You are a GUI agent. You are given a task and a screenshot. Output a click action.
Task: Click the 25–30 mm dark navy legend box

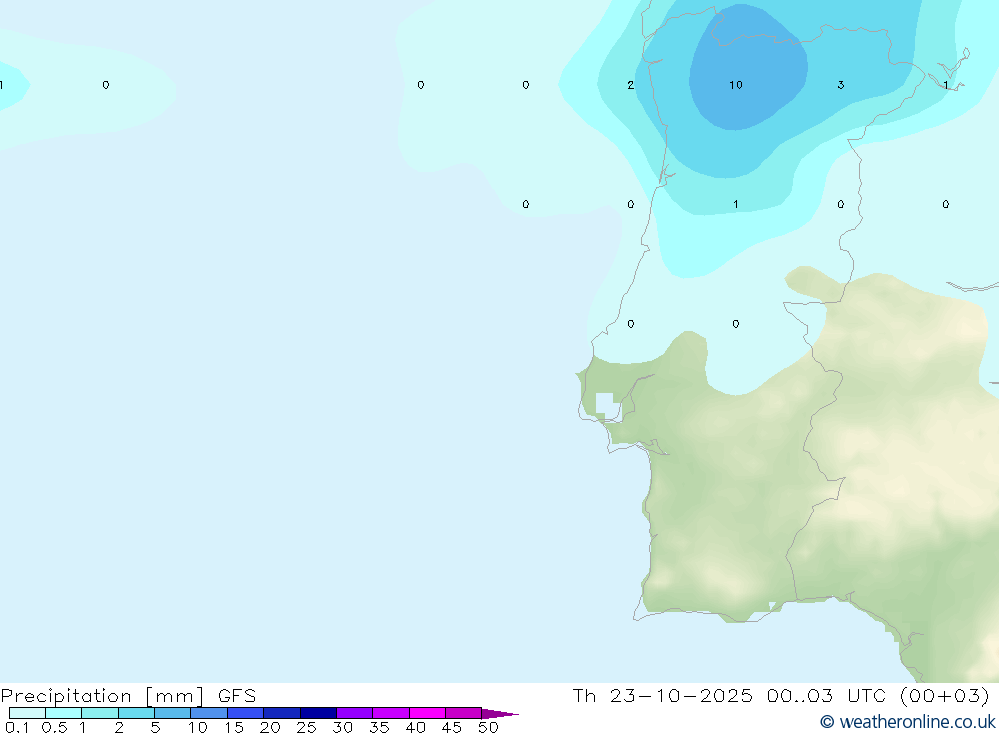(318, 713)
